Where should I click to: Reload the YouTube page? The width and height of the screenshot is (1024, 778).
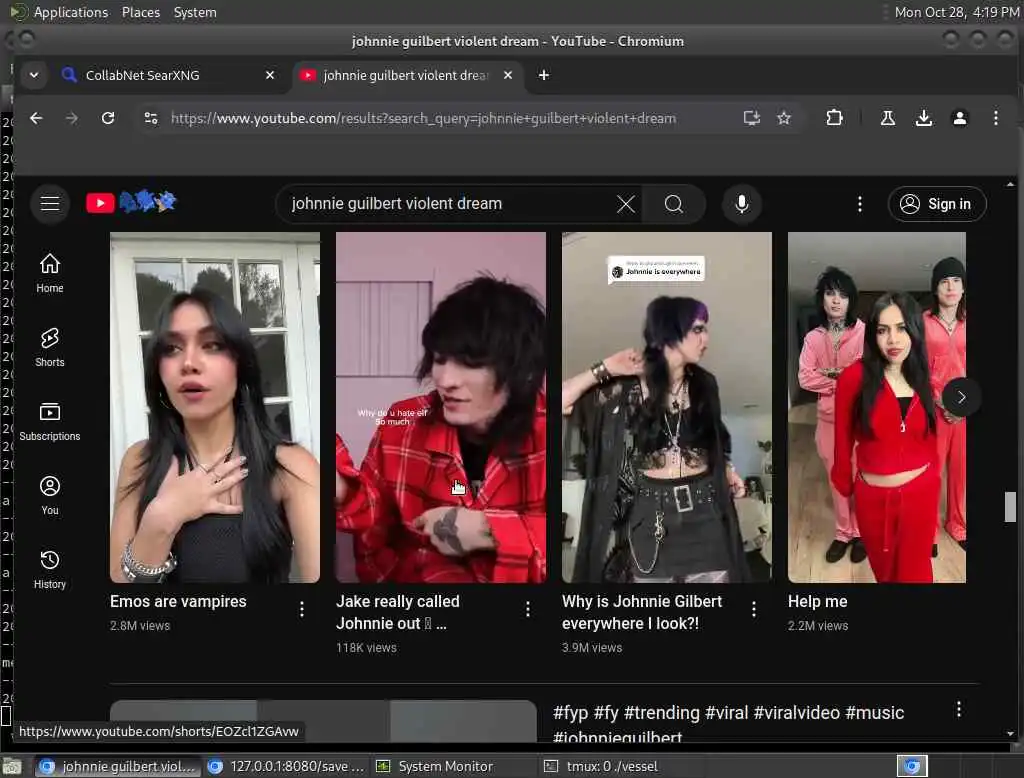tap(108, 118)
